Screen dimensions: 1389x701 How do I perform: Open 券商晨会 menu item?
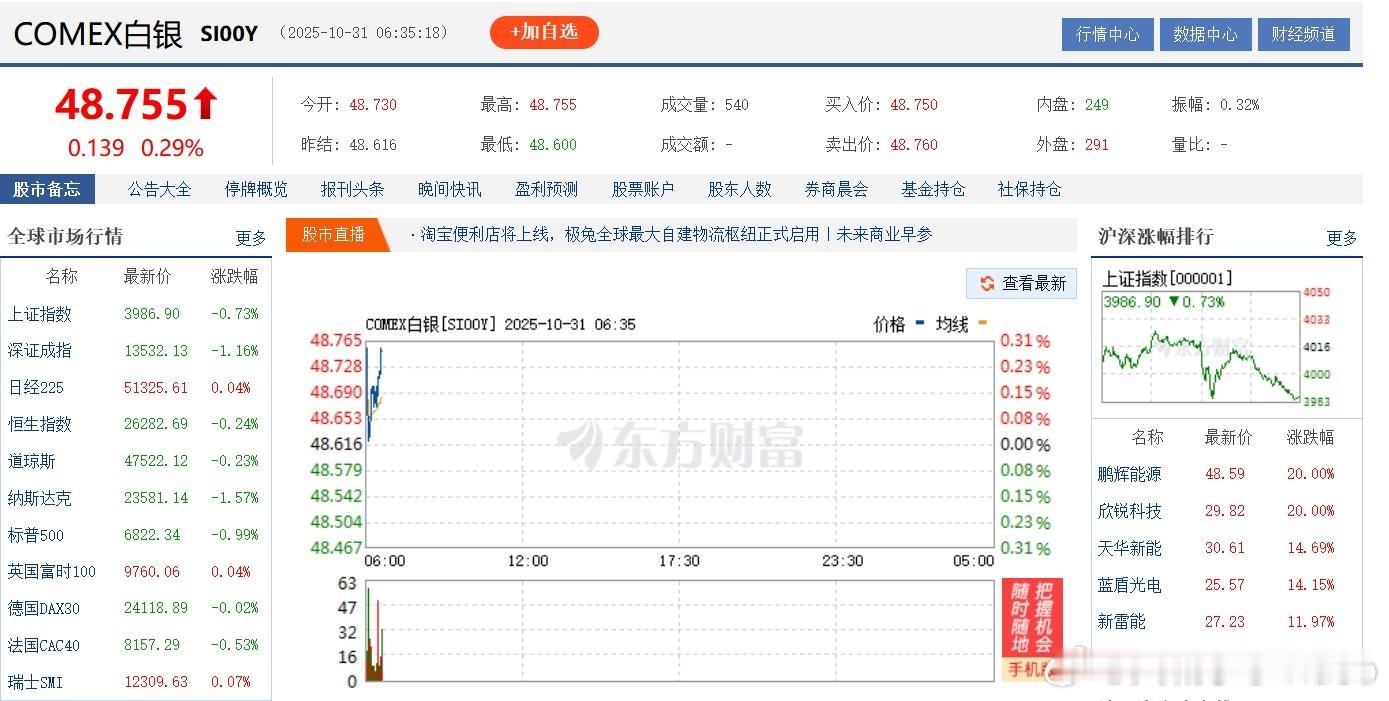[836, 189]
